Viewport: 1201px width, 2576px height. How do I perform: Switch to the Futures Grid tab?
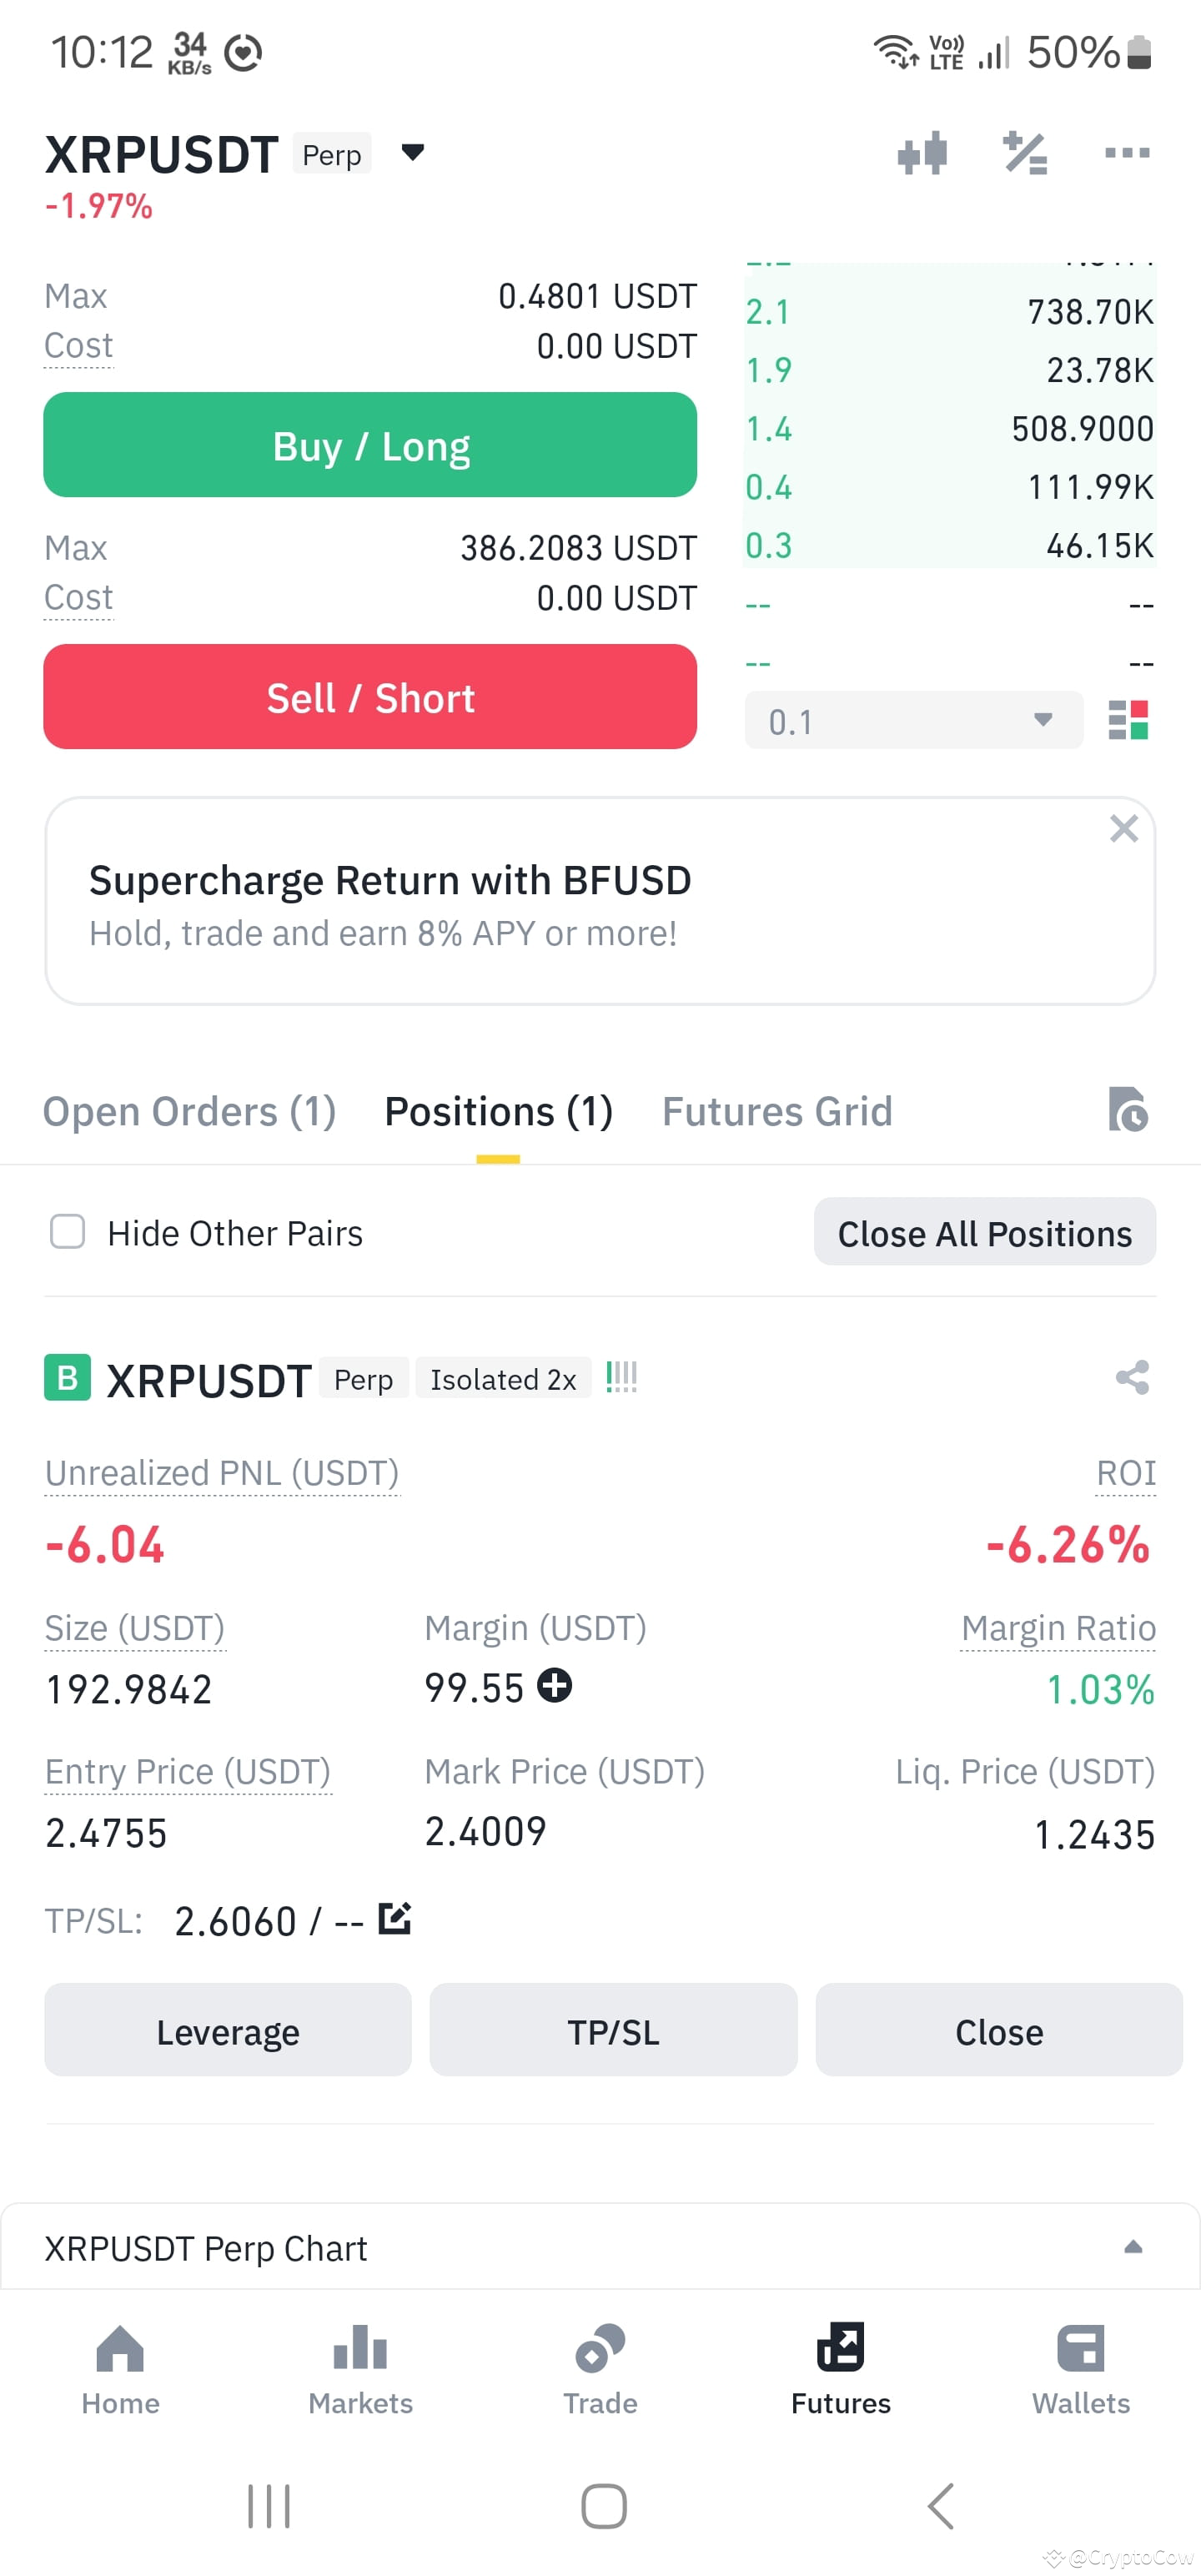pyautogui.click(x=777, y=1111)
